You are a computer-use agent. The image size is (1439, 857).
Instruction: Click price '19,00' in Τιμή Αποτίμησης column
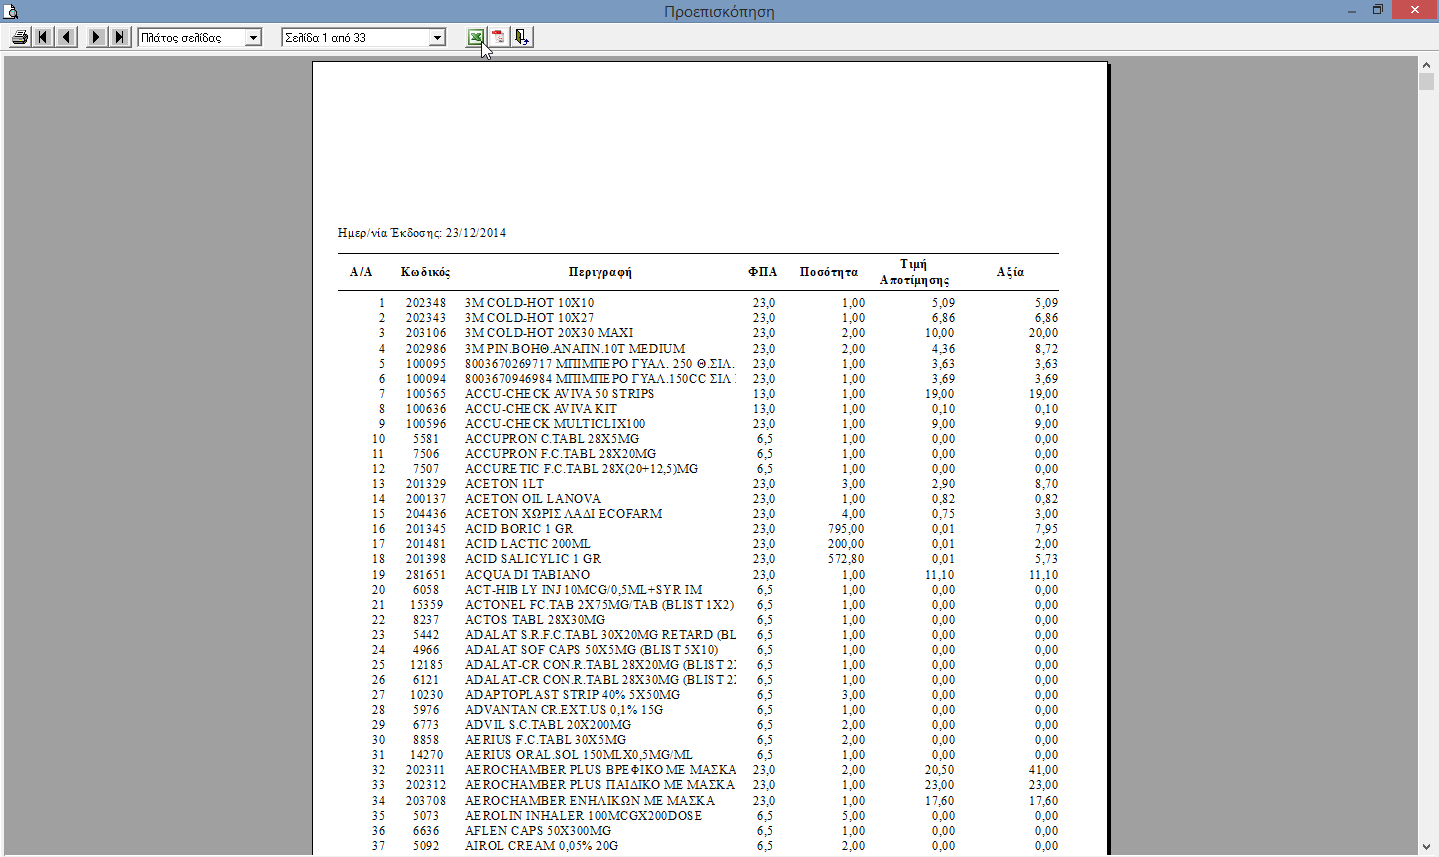[940, 394]
